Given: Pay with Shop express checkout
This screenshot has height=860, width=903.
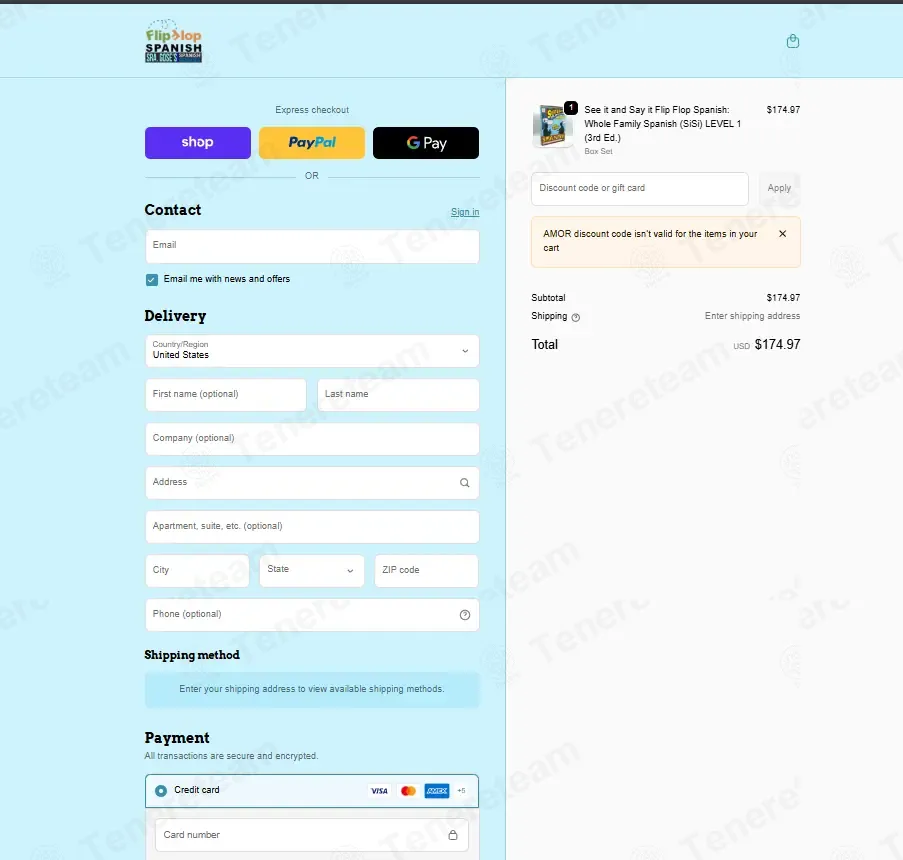Looking at the screenshot, I should coord(198,143).
